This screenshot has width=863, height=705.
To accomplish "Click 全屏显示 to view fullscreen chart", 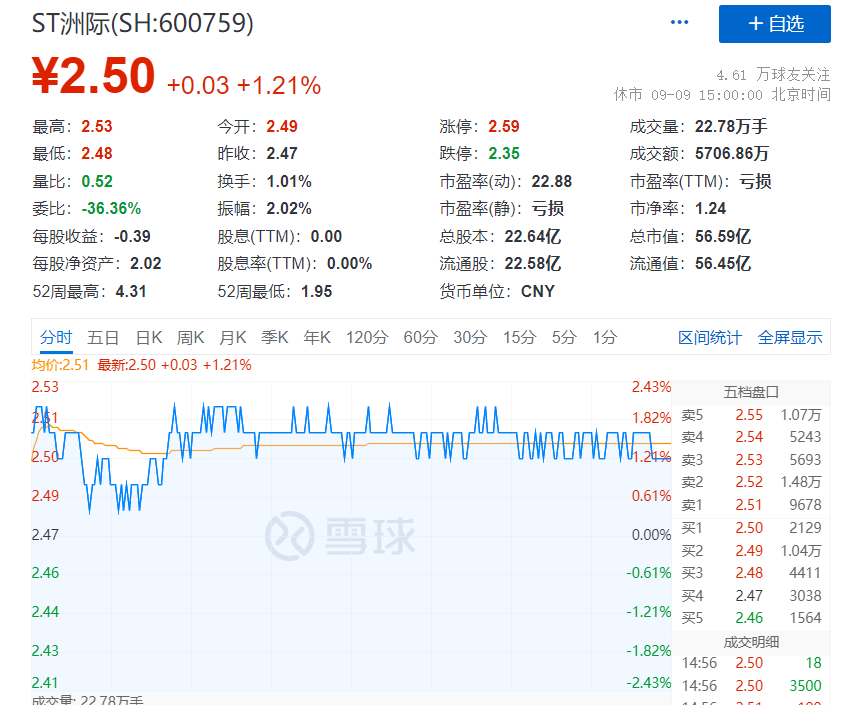I will pos(790,338).
